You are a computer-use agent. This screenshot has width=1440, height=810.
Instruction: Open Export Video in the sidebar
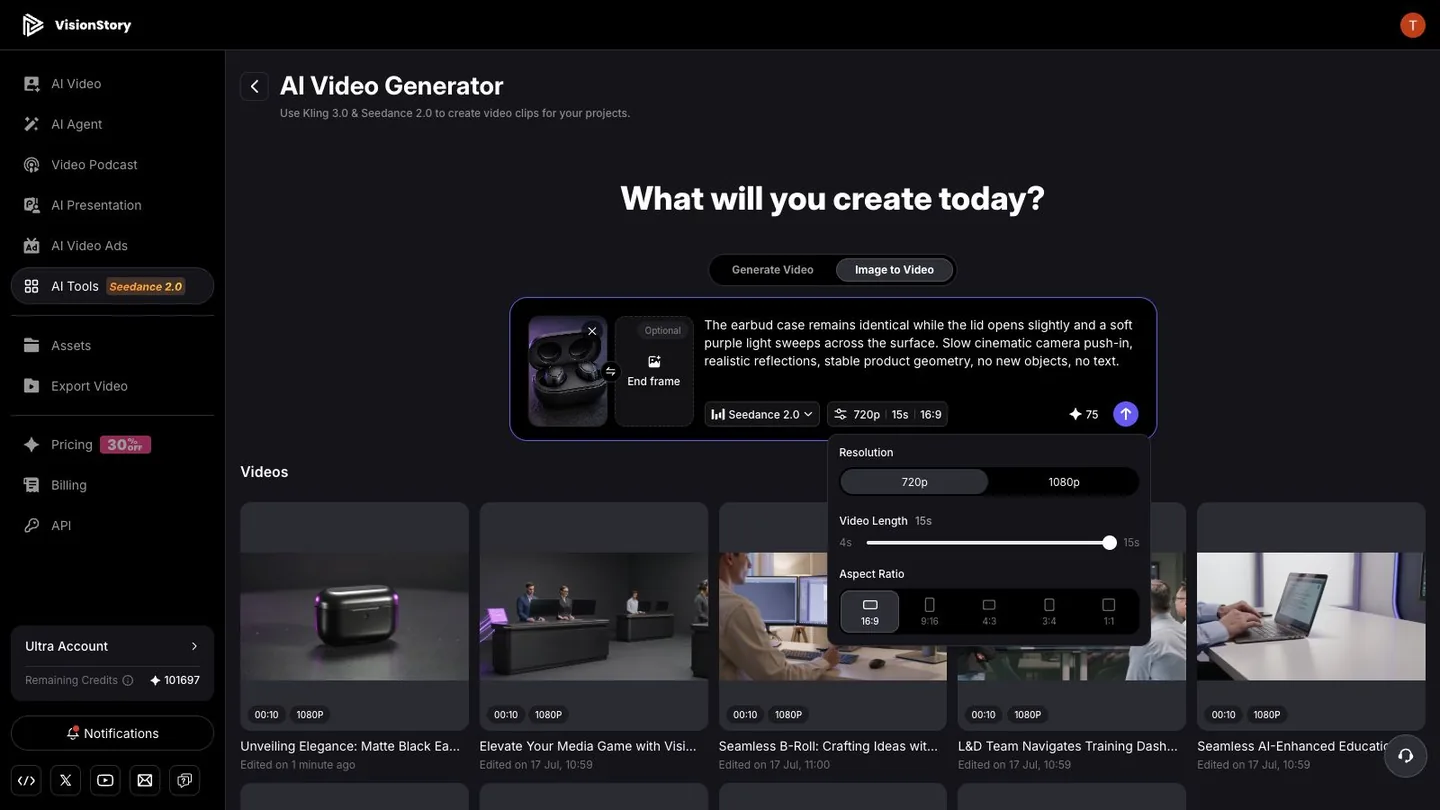tap(112, 386)
